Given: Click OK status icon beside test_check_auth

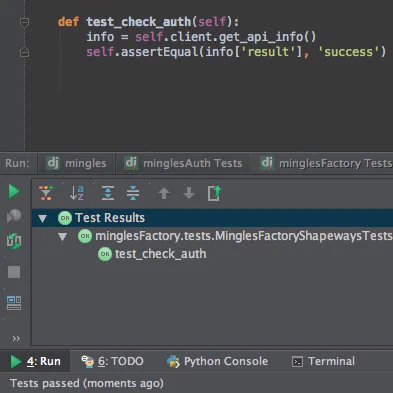Looking at the screenshot, I should coord(105,254).
